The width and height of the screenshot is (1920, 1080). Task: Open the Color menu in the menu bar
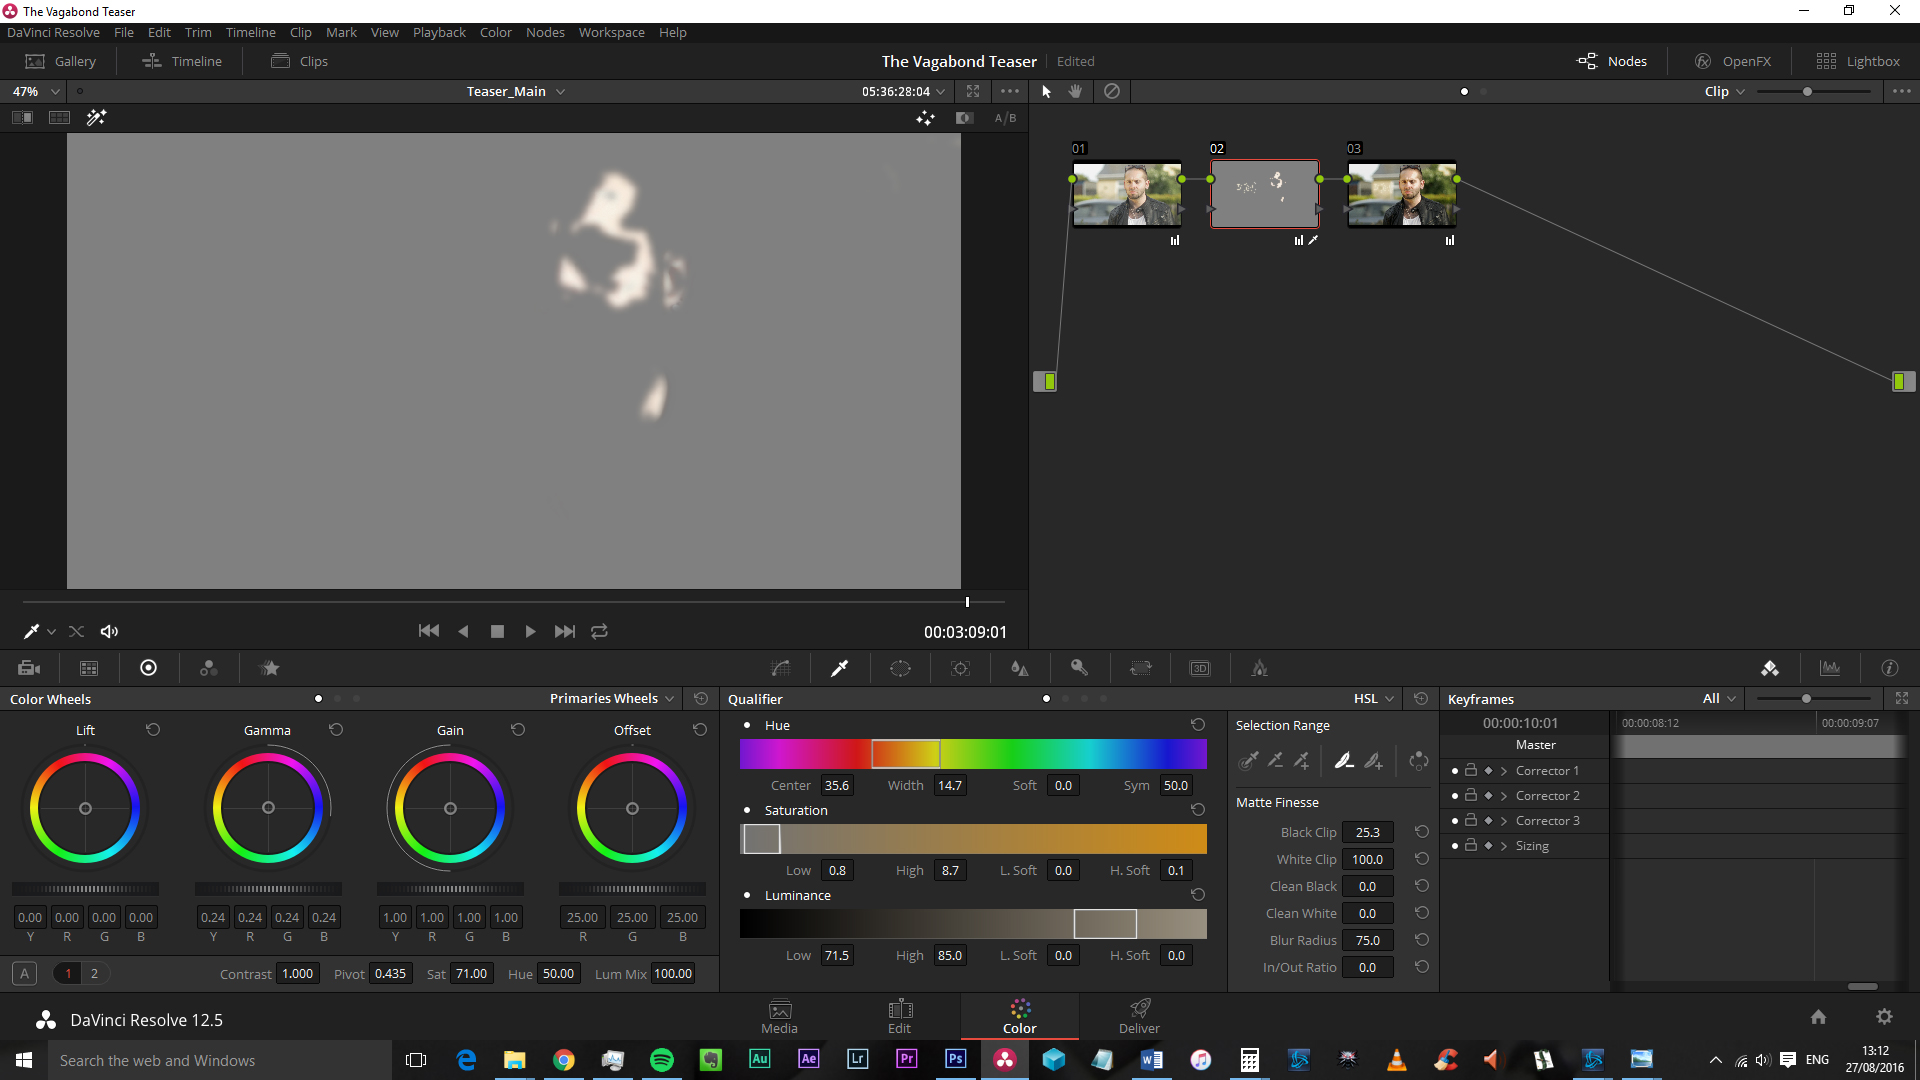(495, 32)
